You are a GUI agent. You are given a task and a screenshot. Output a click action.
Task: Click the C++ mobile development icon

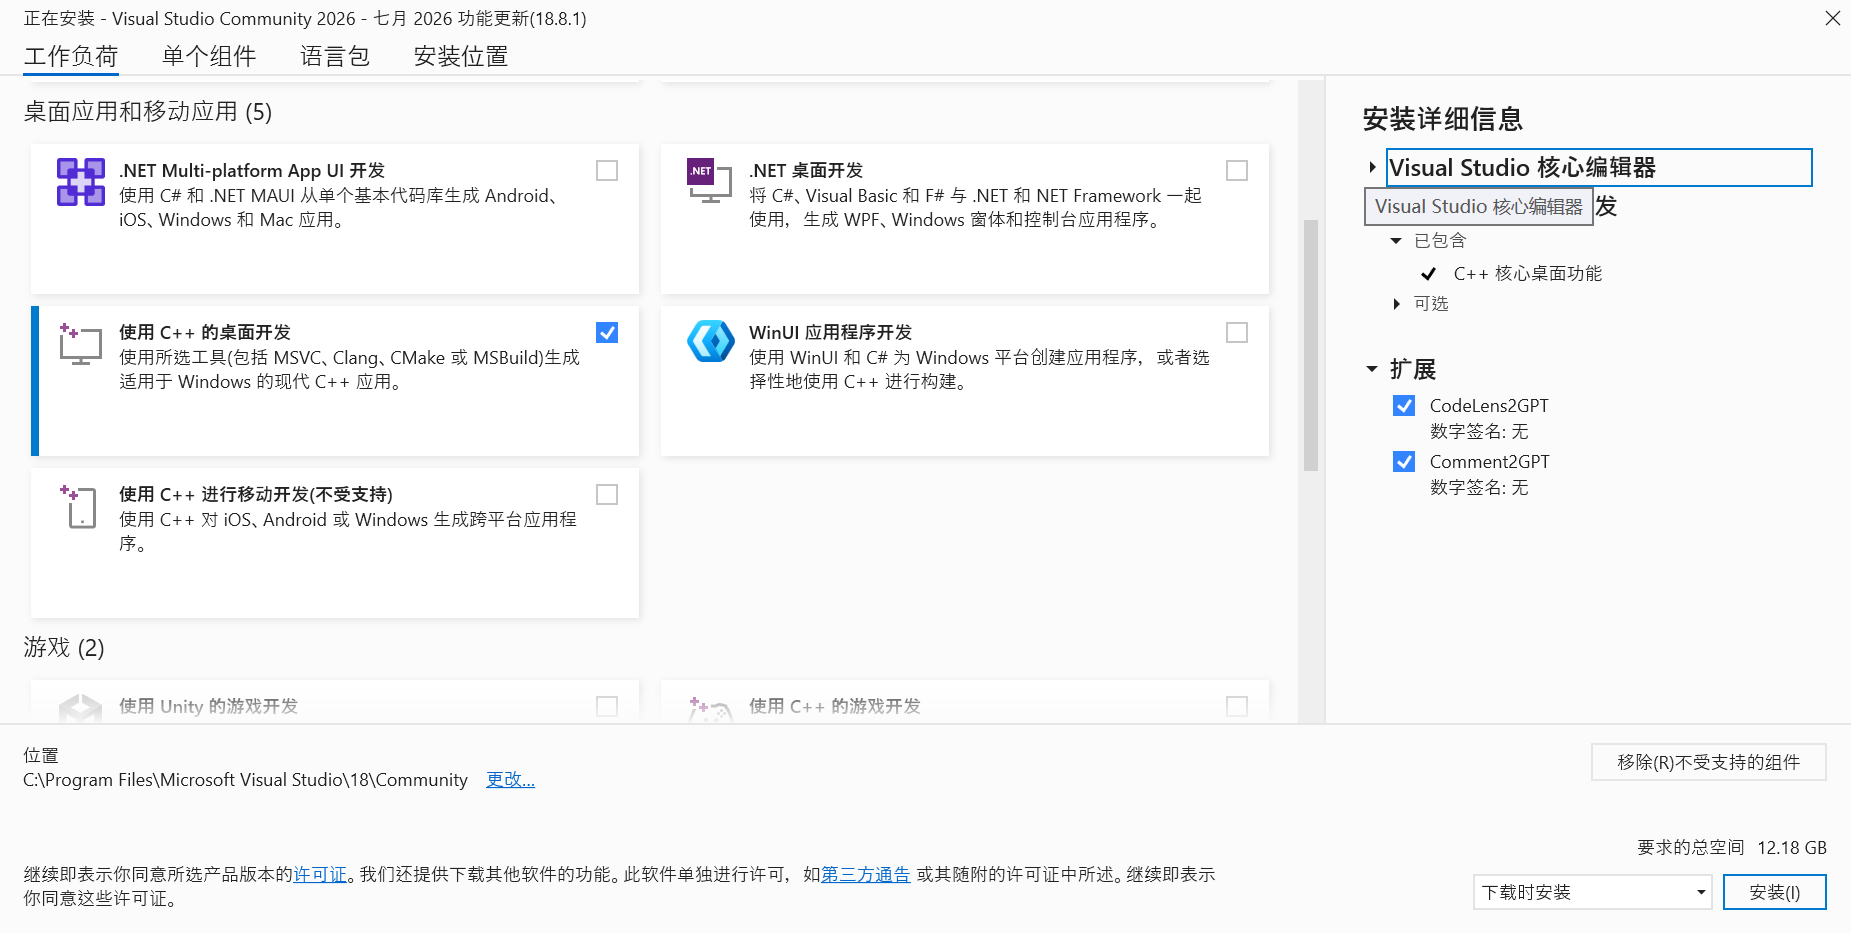pyautogui.click(x=79, y=506)
